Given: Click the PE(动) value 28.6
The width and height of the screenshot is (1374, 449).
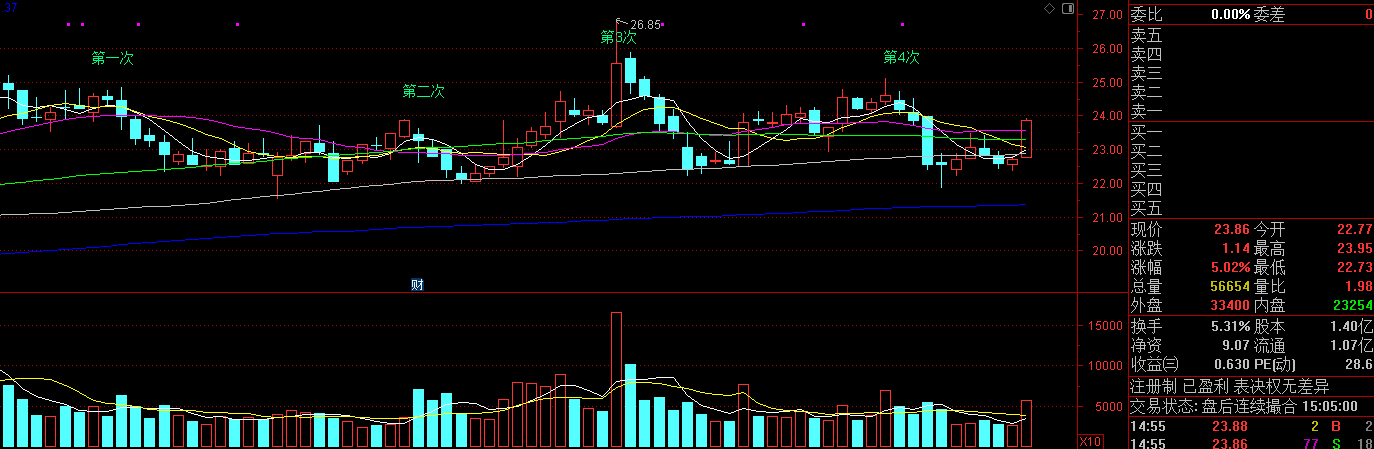Looking at the screenshot, I should coord(1358,365).
